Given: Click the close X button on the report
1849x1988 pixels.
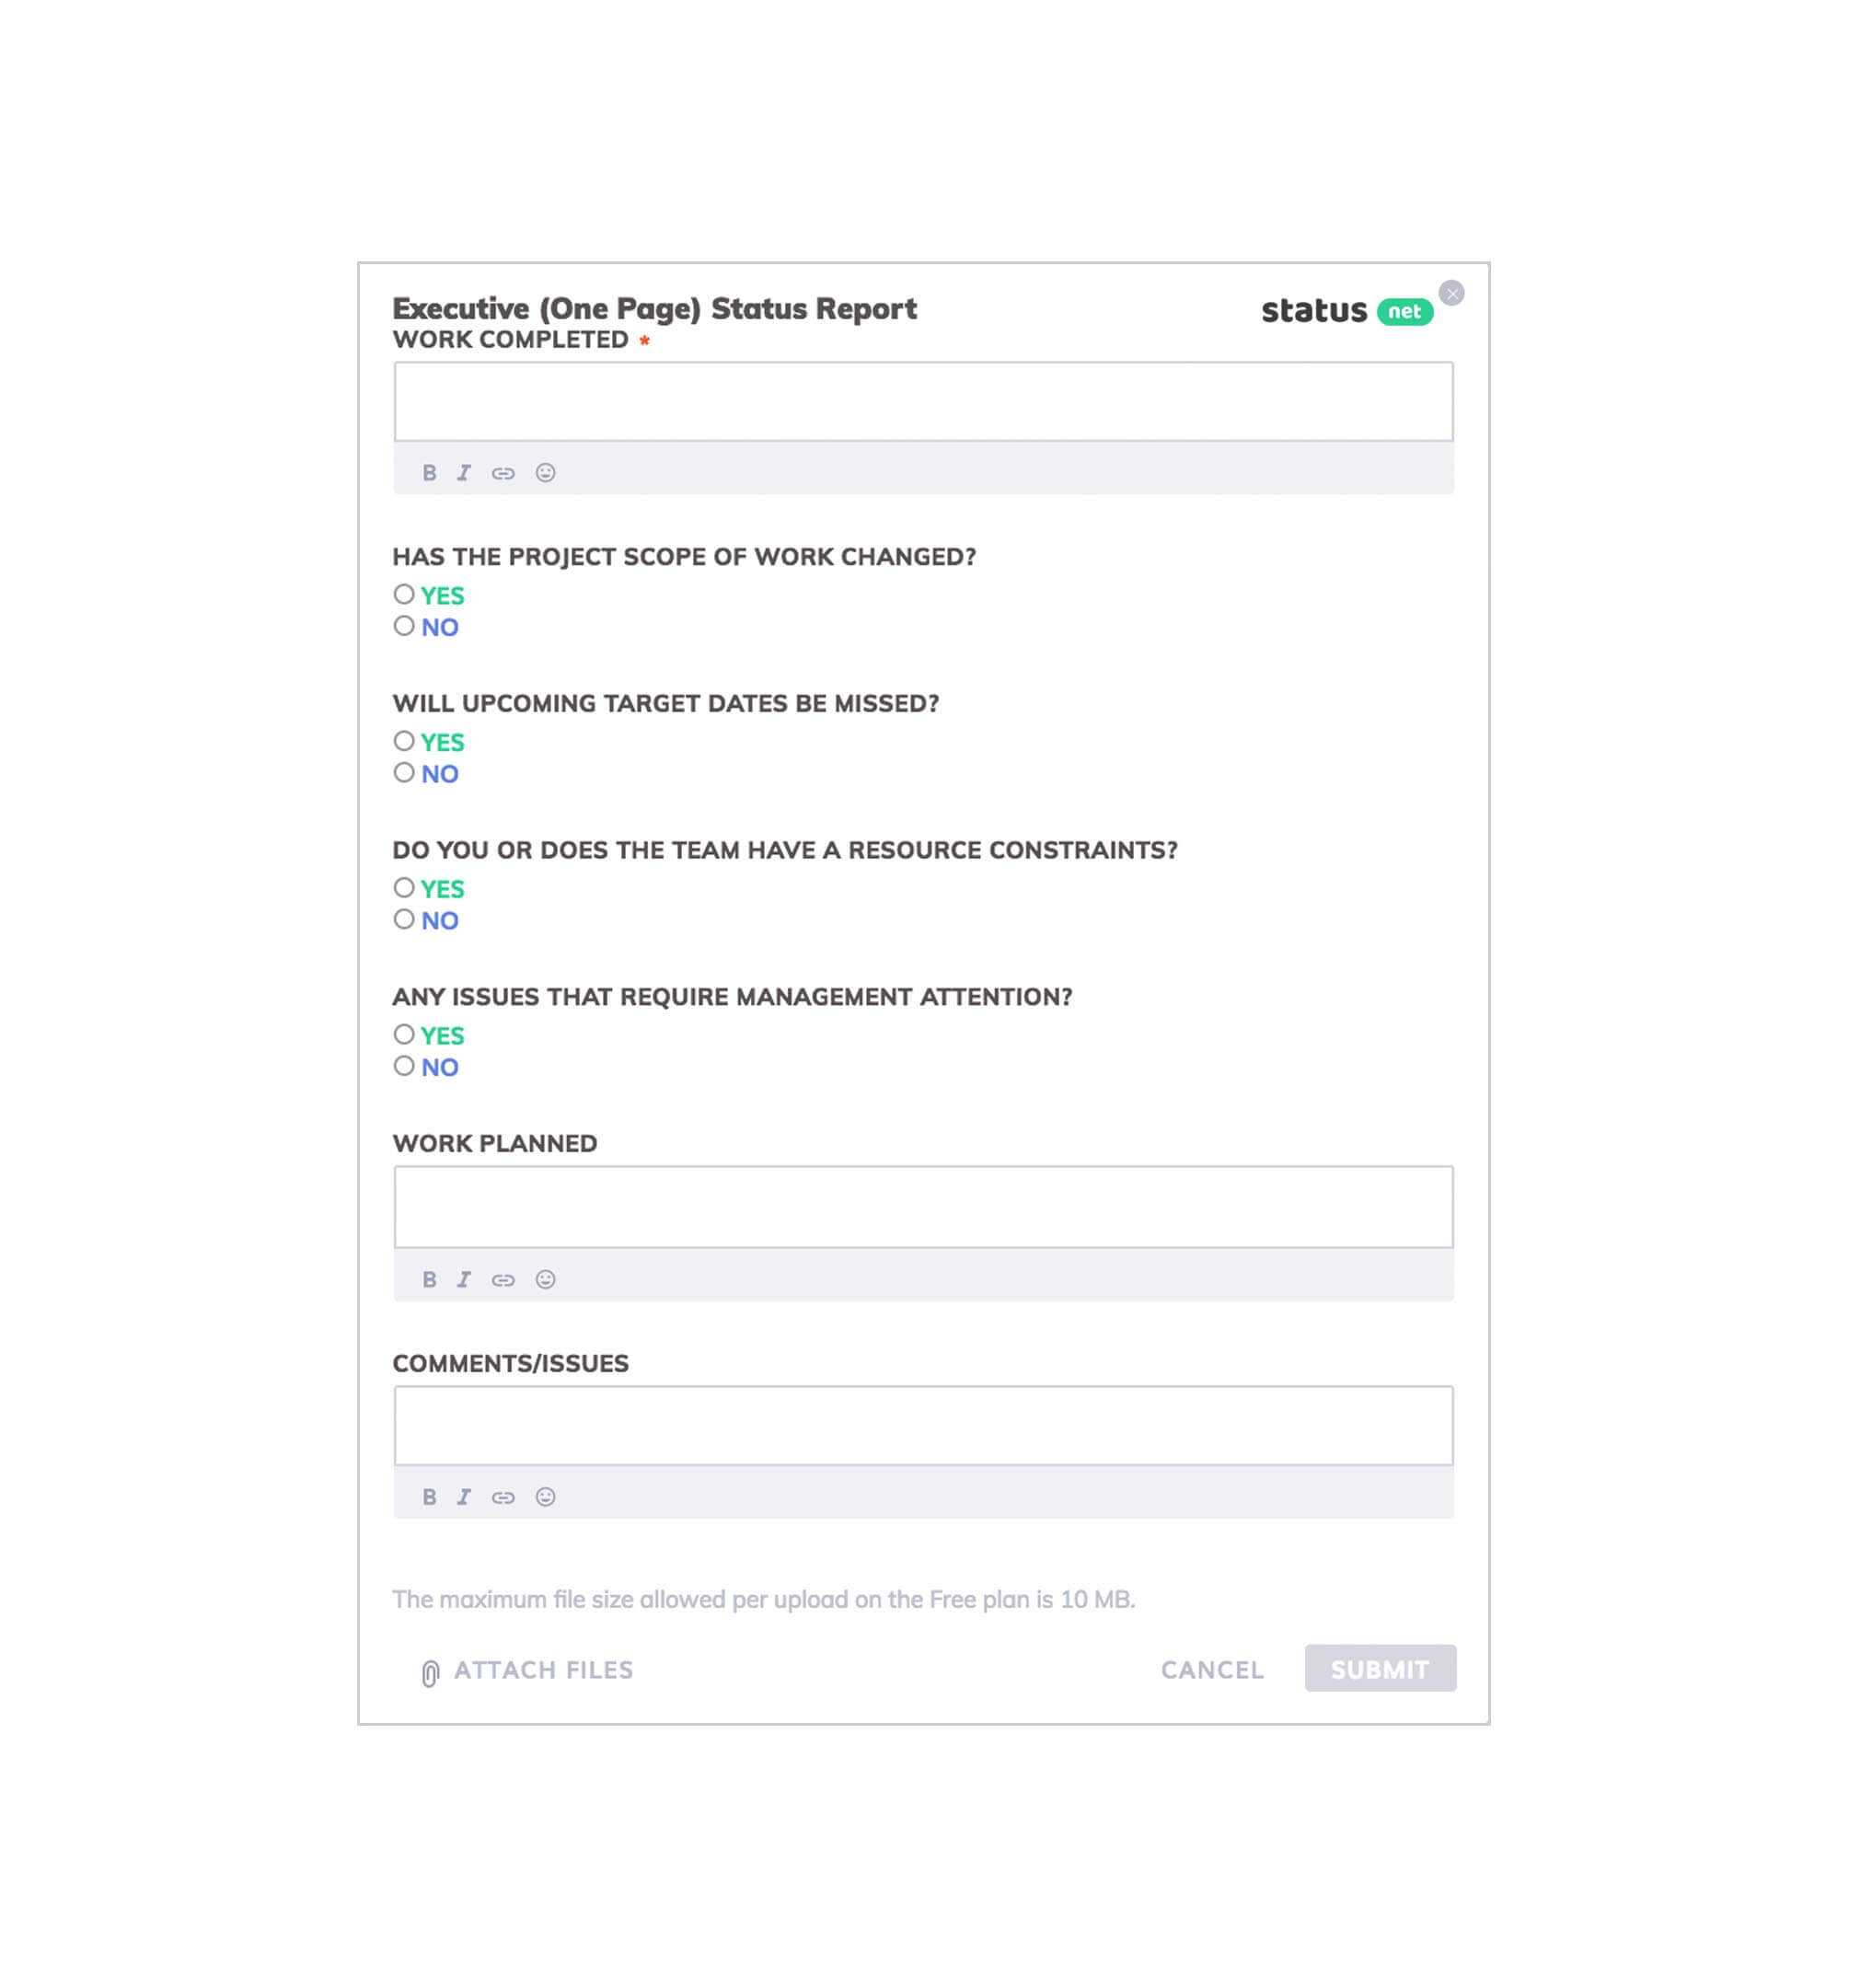Looking at the screenshot, I should (x=1452, y=292).
